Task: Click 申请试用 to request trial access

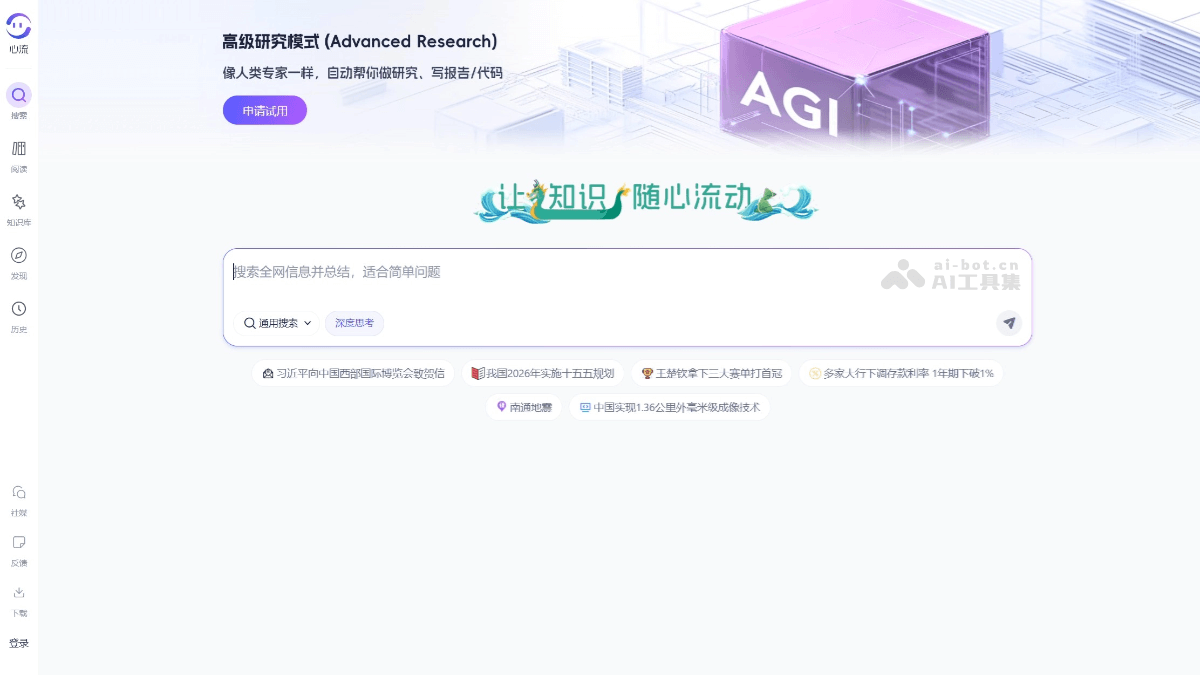Action: tap(264, 110)
